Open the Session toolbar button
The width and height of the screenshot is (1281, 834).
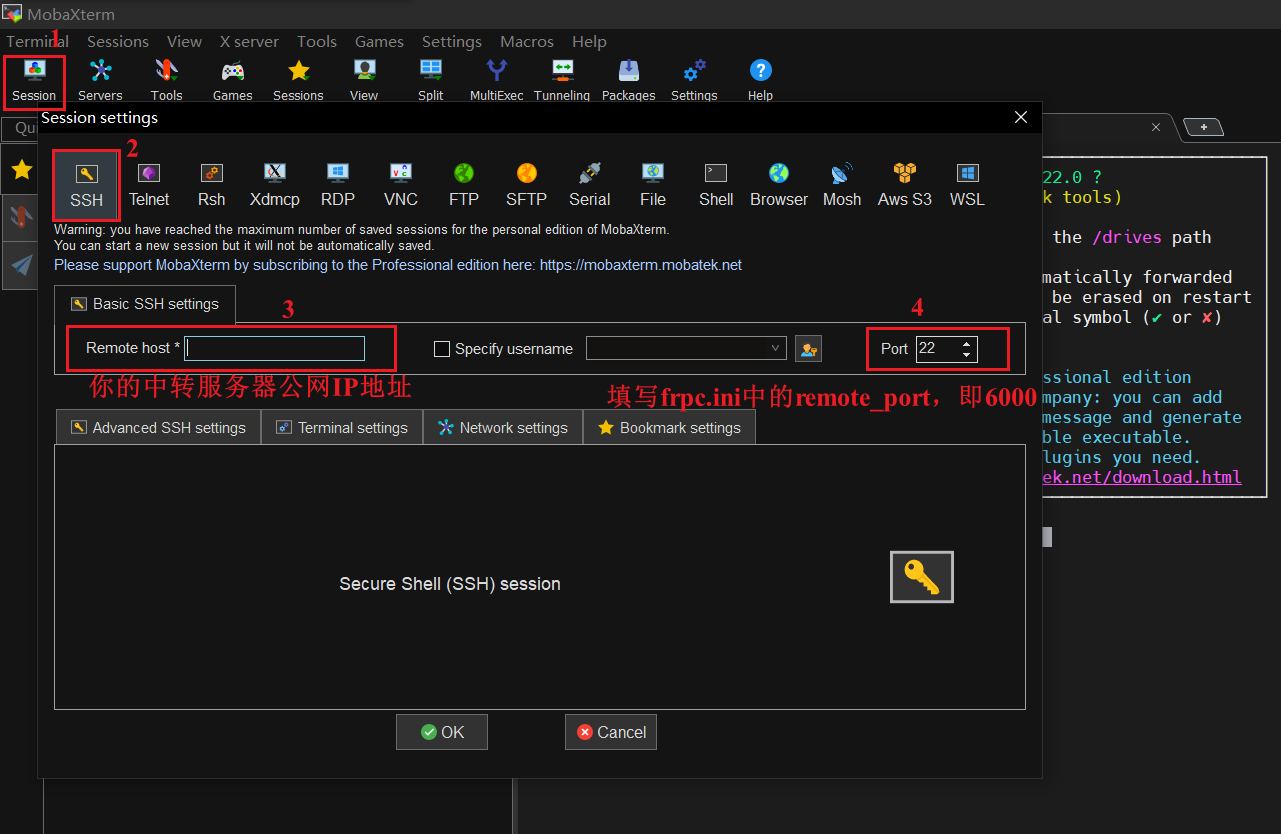(34, 81)
